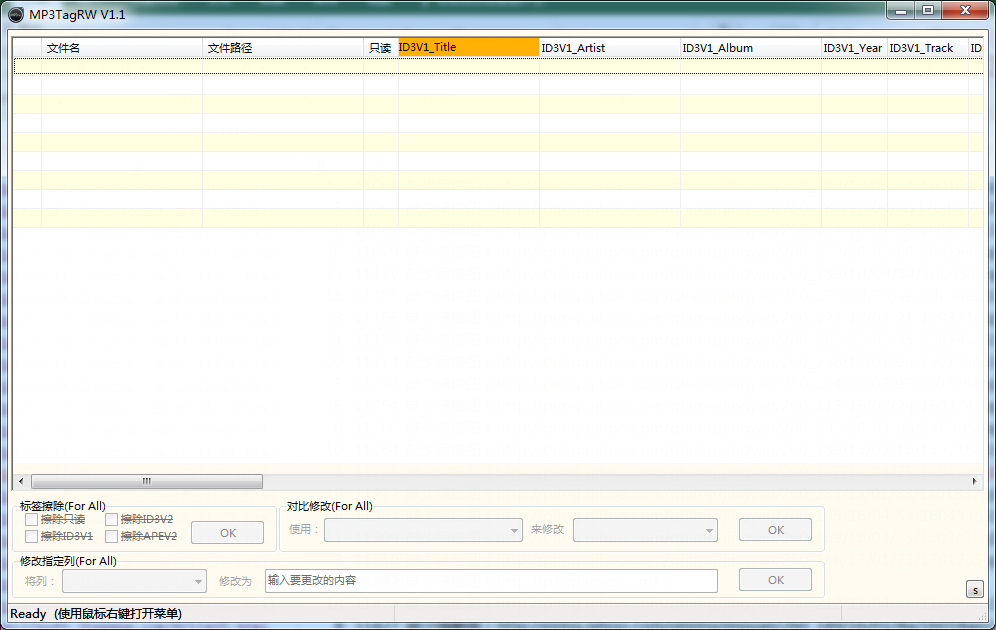Click the 修改为 content input field
Viewport: 996px width, 630px height.
pyautogui.click(x=491, y=580)
